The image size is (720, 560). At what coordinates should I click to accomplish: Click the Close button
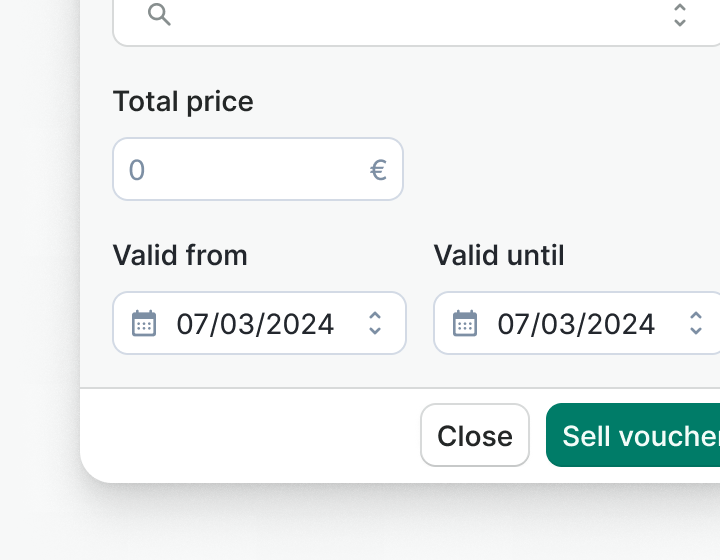pyautogui.click(x=475, y=435)
